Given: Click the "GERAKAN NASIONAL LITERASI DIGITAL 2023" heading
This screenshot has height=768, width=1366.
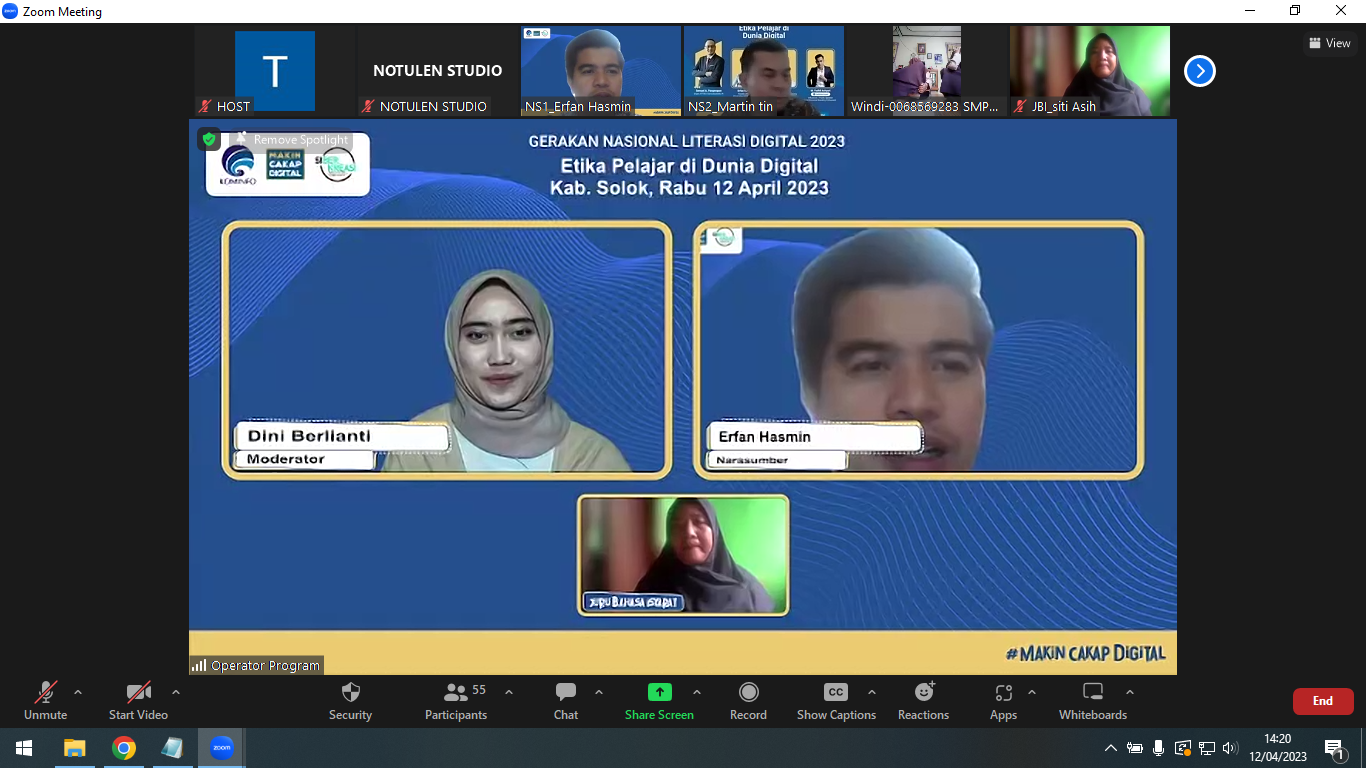Looking at the screenshot, I should 687,142.
